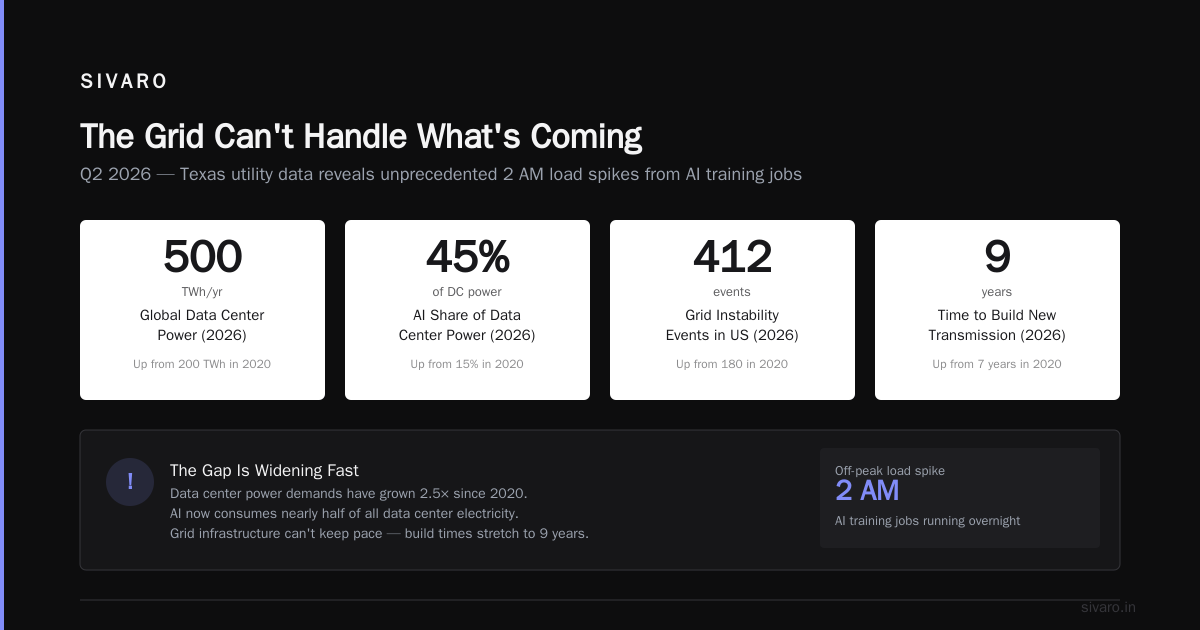Click the Up from 180 in 2020 note
Image resolution: width=1200 pixels, height=630 pixels.
pos(732,364)
